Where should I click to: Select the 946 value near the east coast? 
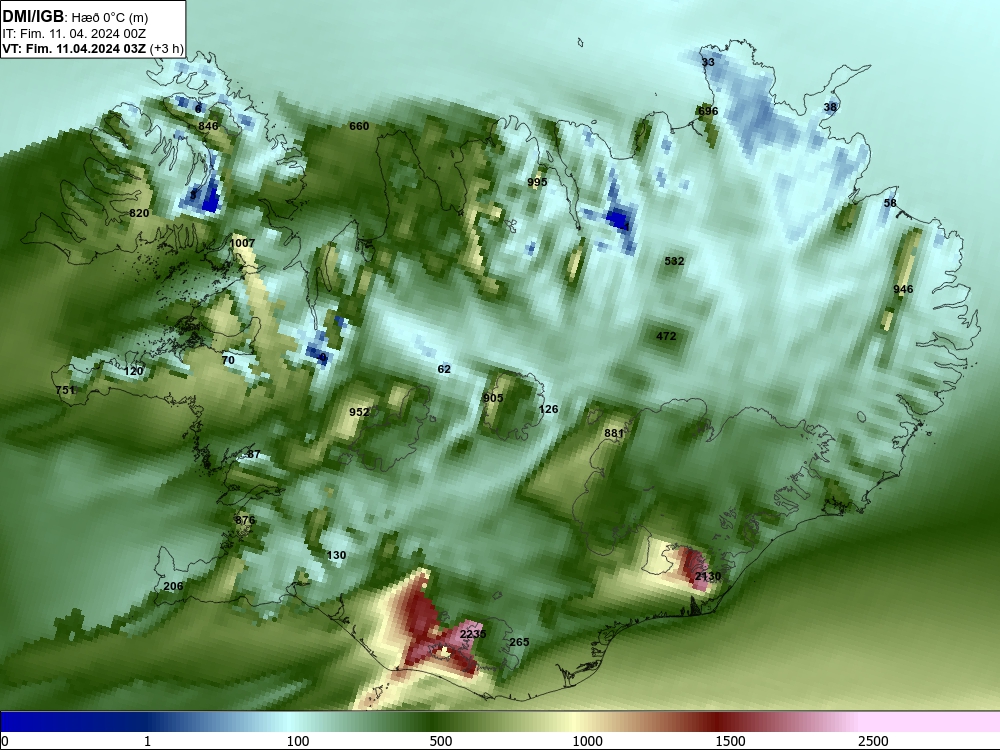pos(903,289)
